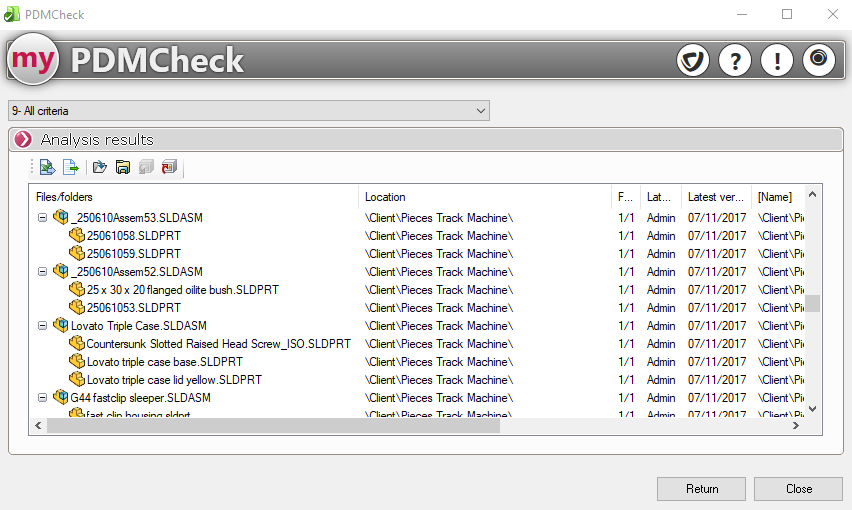Click the export document icon with green arrow

pyautogui.click(x=71, y=167)
